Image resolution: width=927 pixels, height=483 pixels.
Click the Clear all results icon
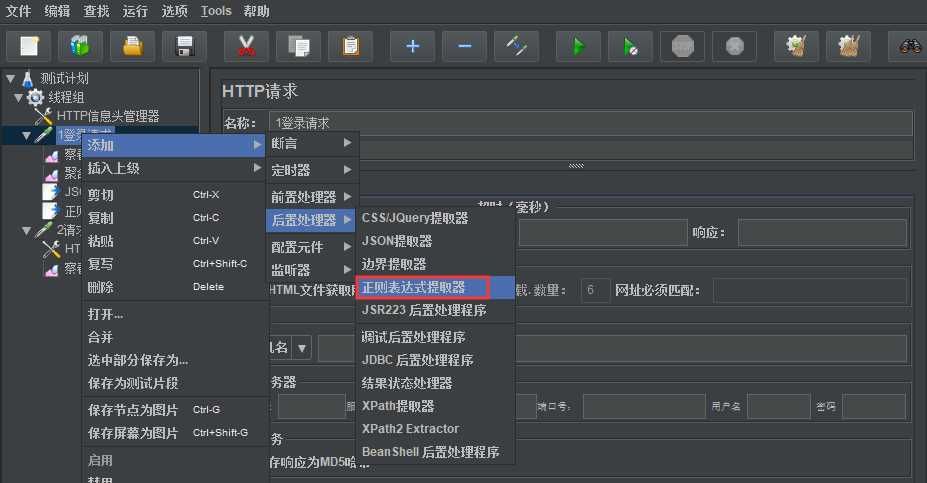tap(849, 46)
